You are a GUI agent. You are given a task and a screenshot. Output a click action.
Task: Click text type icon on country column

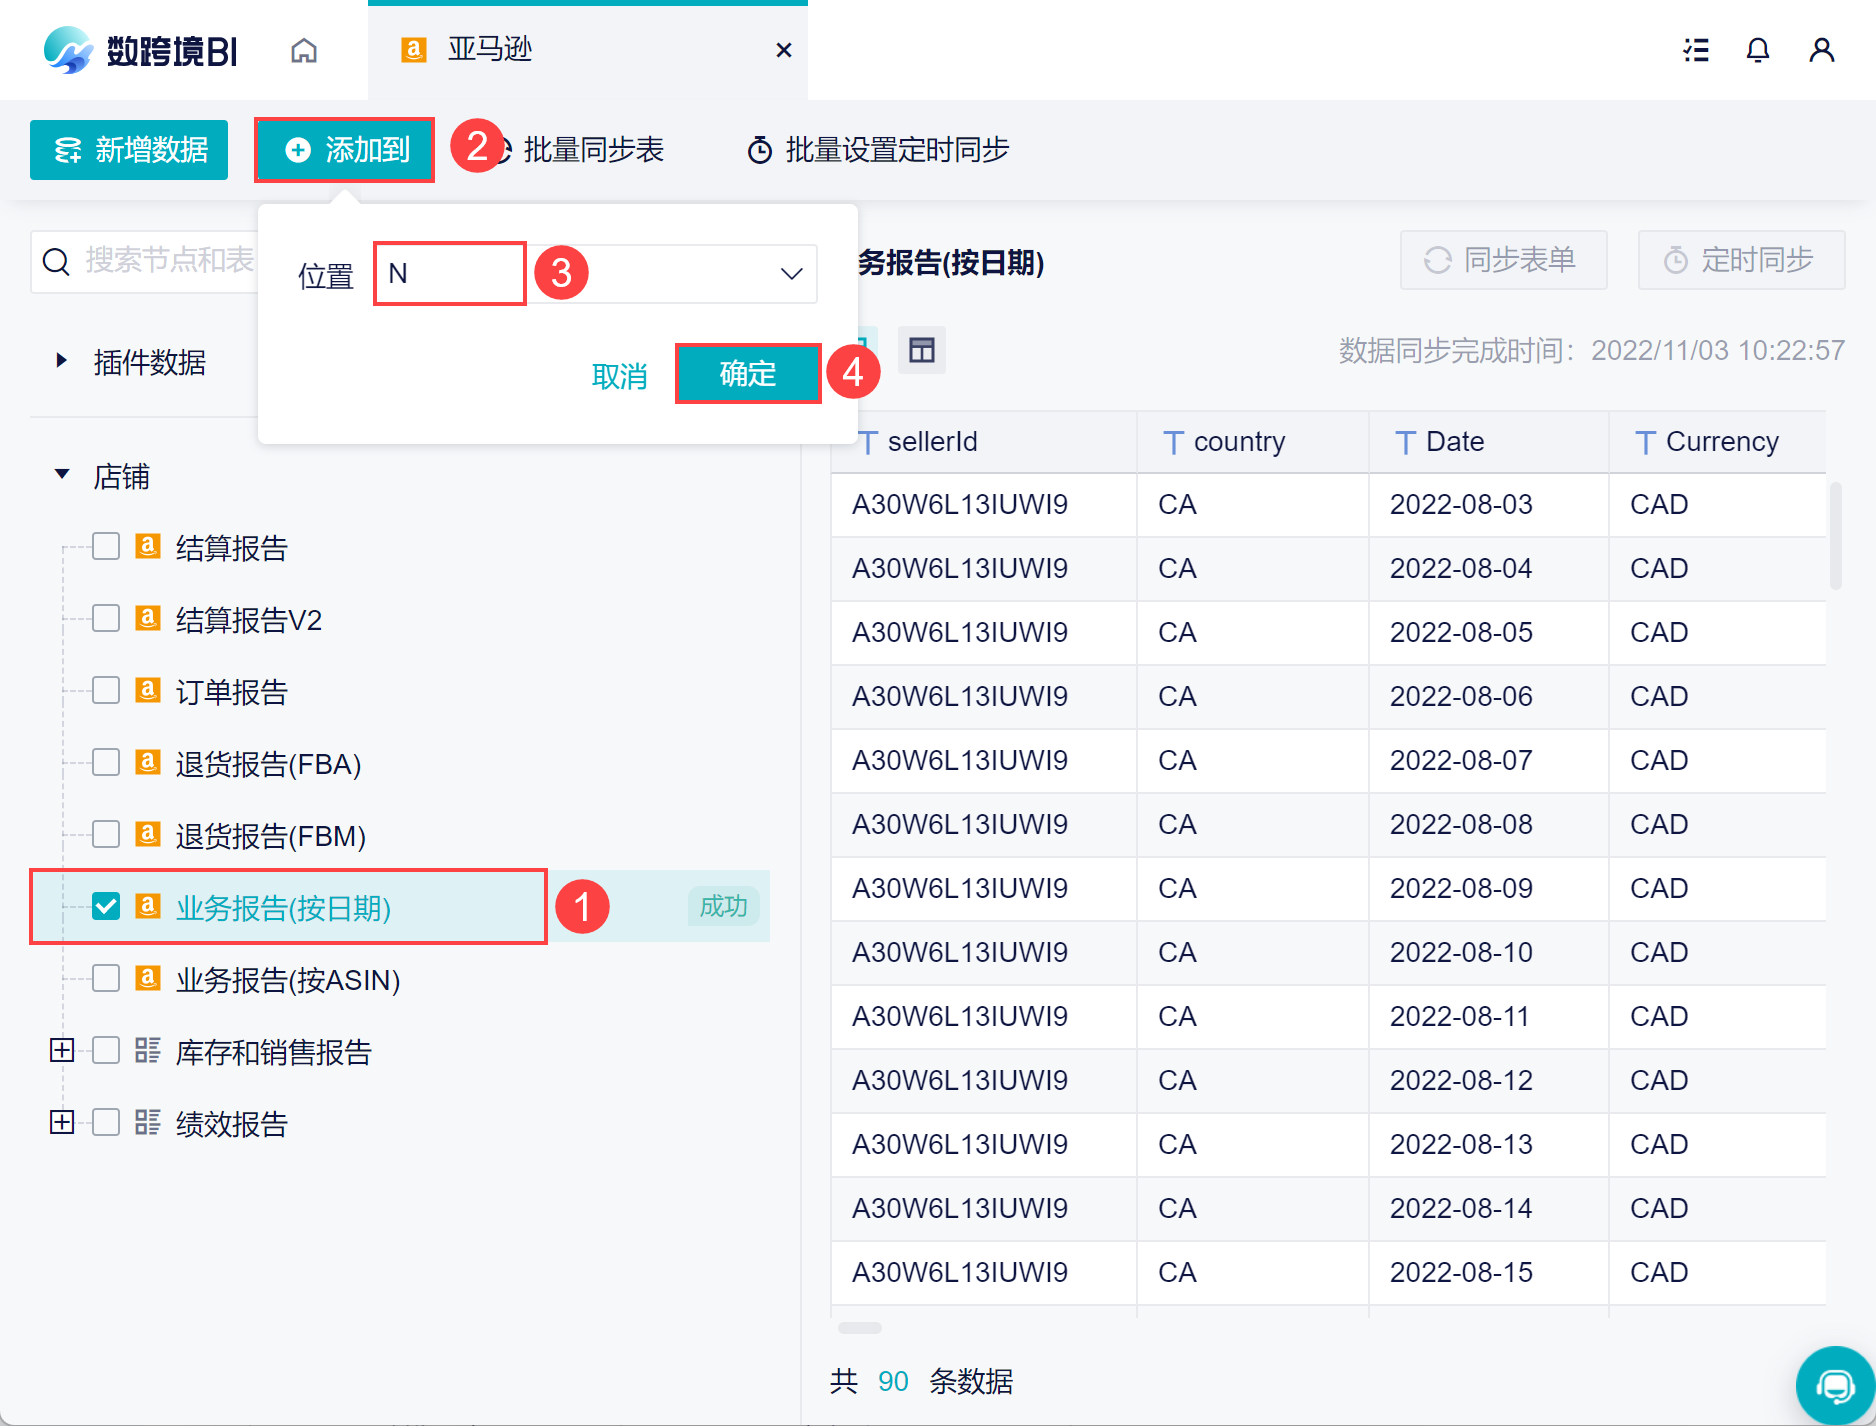(1174, 443)
